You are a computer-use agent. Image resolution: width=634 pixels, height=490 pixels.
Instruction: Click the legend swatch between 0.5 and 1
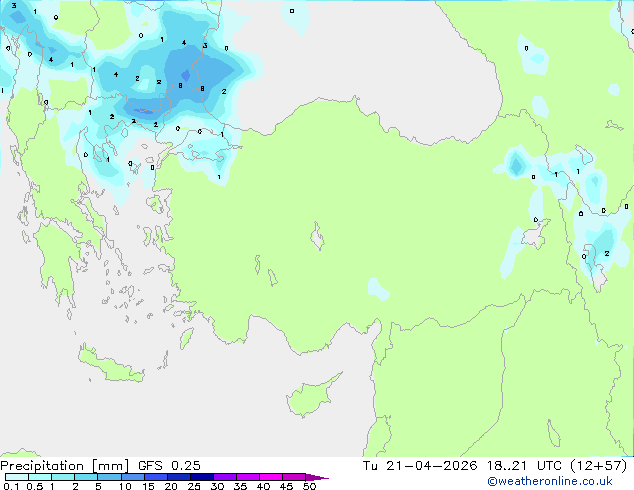coord(40,477)
